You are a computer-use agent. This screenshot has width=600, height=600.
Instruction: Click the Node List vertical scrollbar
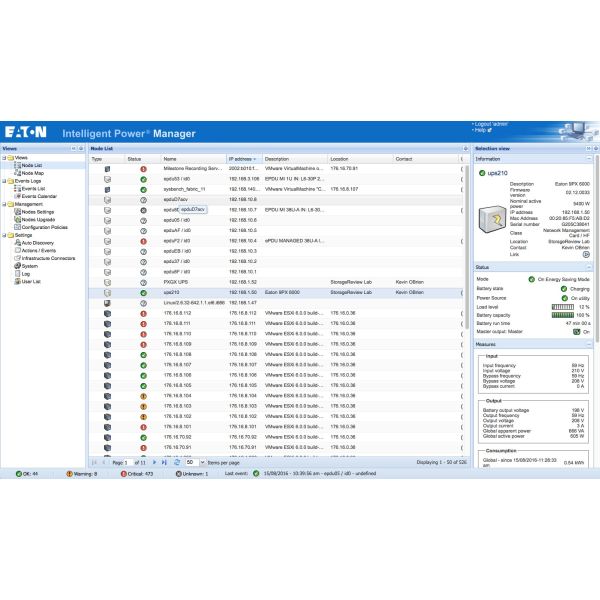[467, 247]
